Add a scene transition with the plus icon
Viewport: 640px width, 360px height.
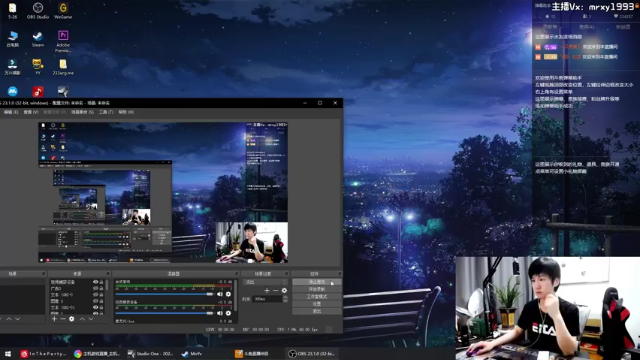[x=267, y=291]
